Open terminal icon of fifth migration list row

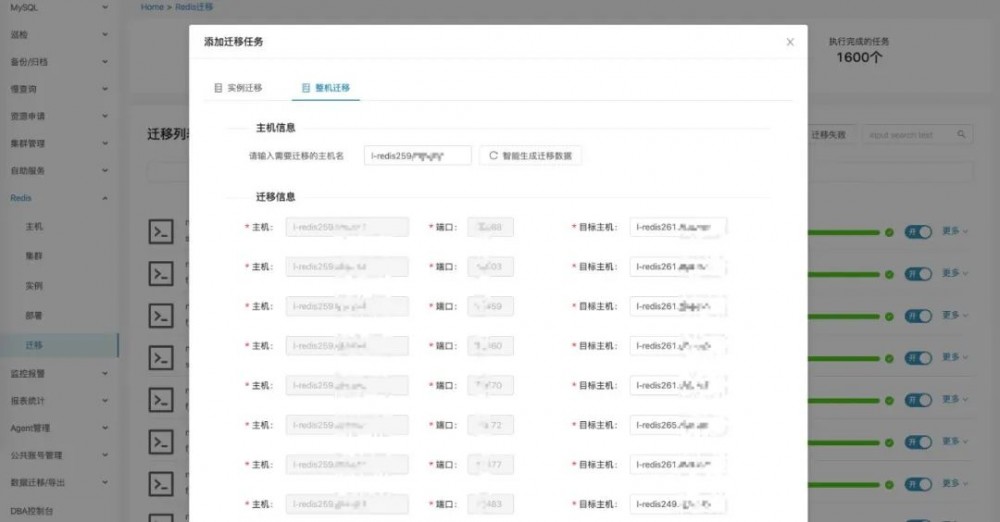pyautogui.click(x=161, y=400)
